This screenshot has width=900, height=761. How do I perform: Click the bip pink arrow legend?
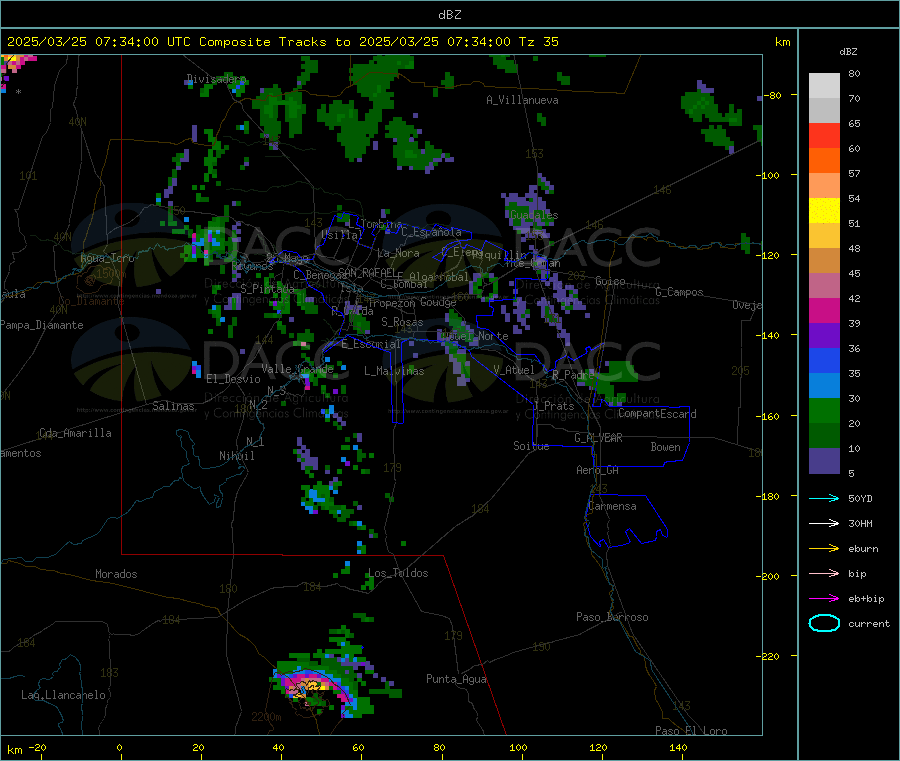(x=824, y=573)
